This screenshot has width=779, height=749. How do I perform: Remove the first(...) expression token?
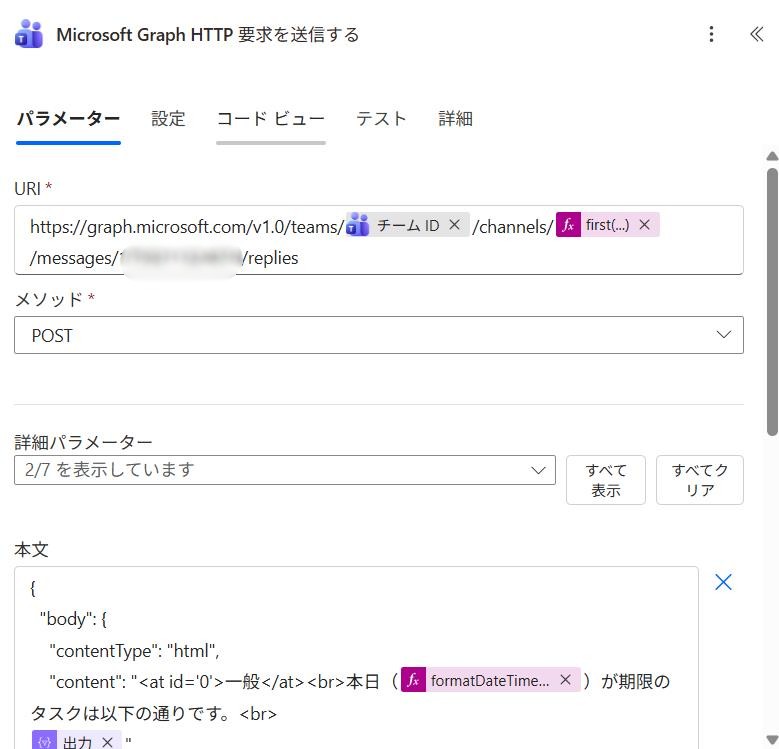point(644,225)
